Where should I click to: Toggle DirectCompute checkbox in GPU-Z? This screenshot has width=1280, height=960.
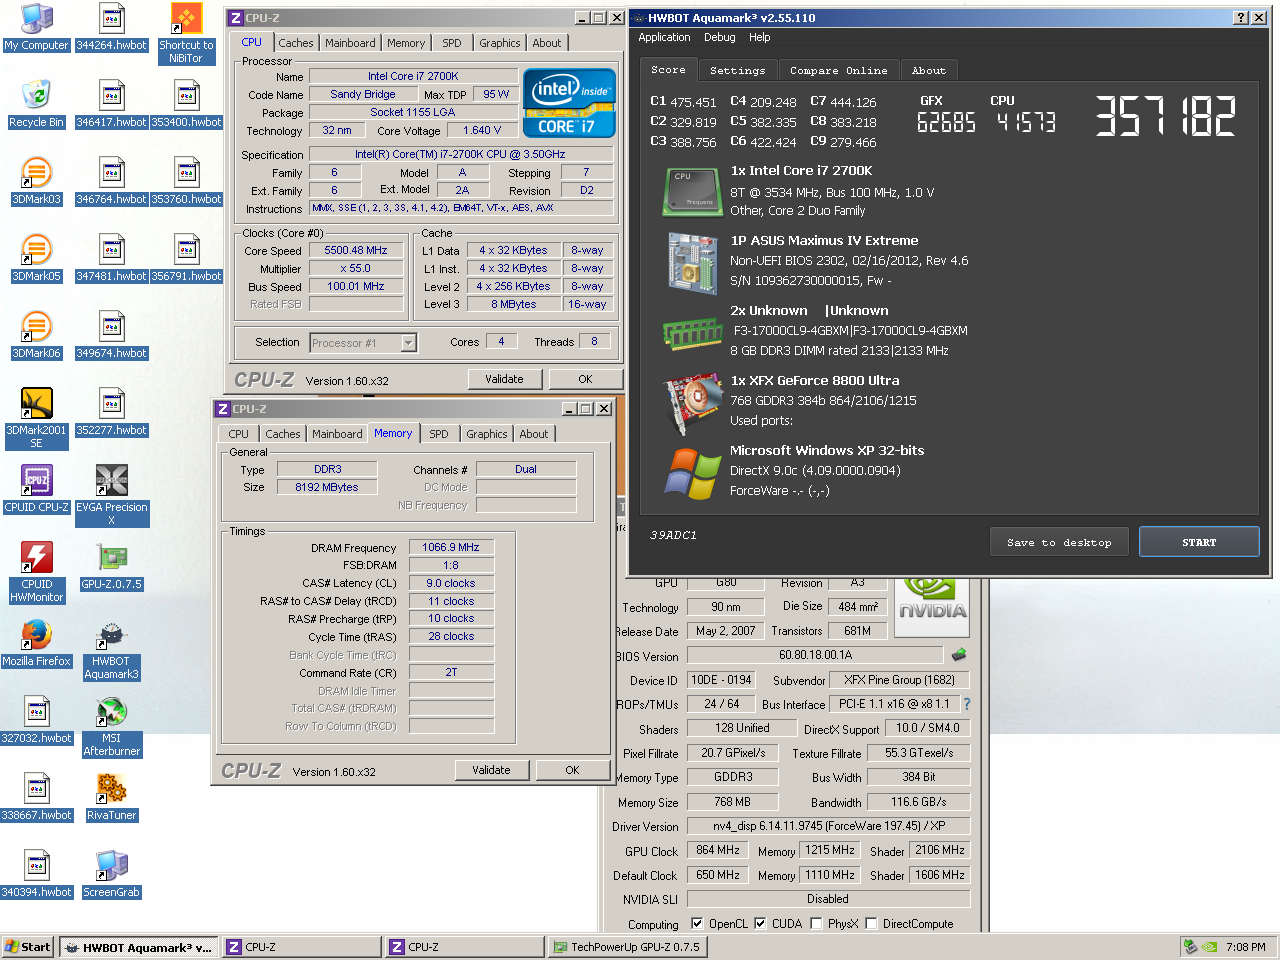(871, 923)
